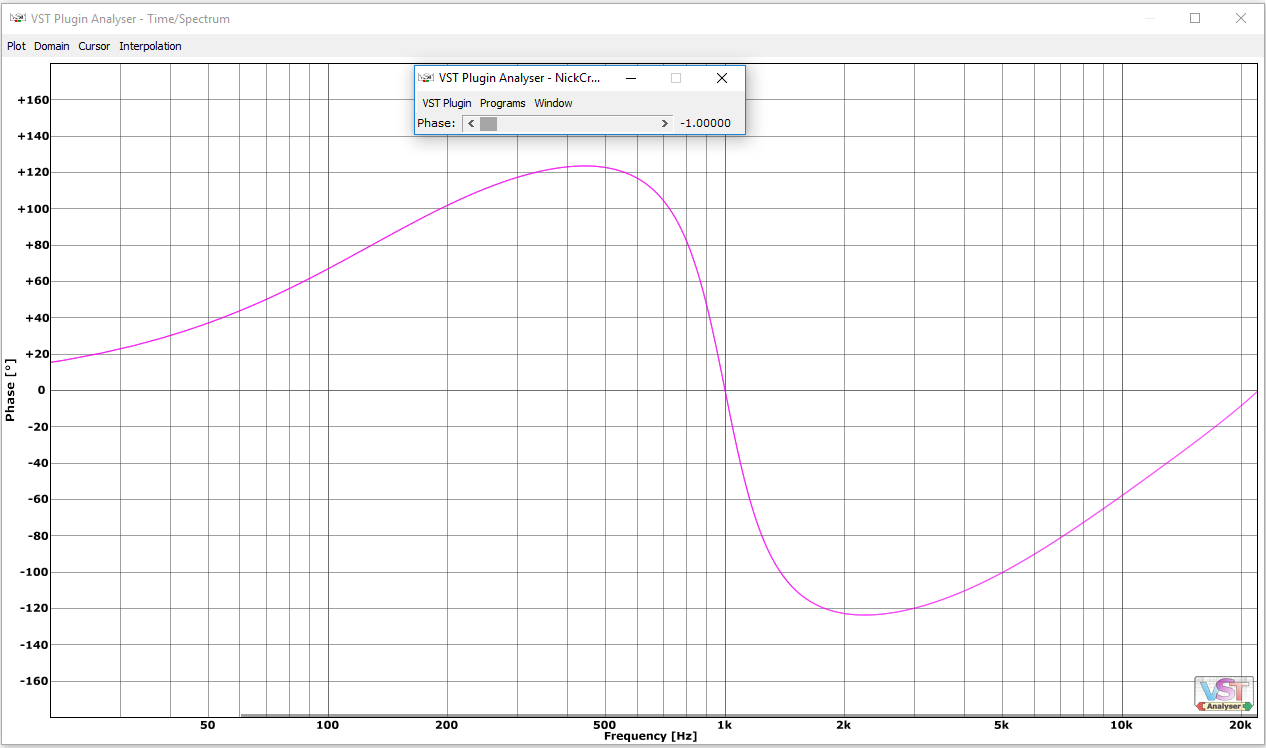Click the Phase label in plugin window
The height and width of the screenshot is (748, 1266).
[436, 123]
